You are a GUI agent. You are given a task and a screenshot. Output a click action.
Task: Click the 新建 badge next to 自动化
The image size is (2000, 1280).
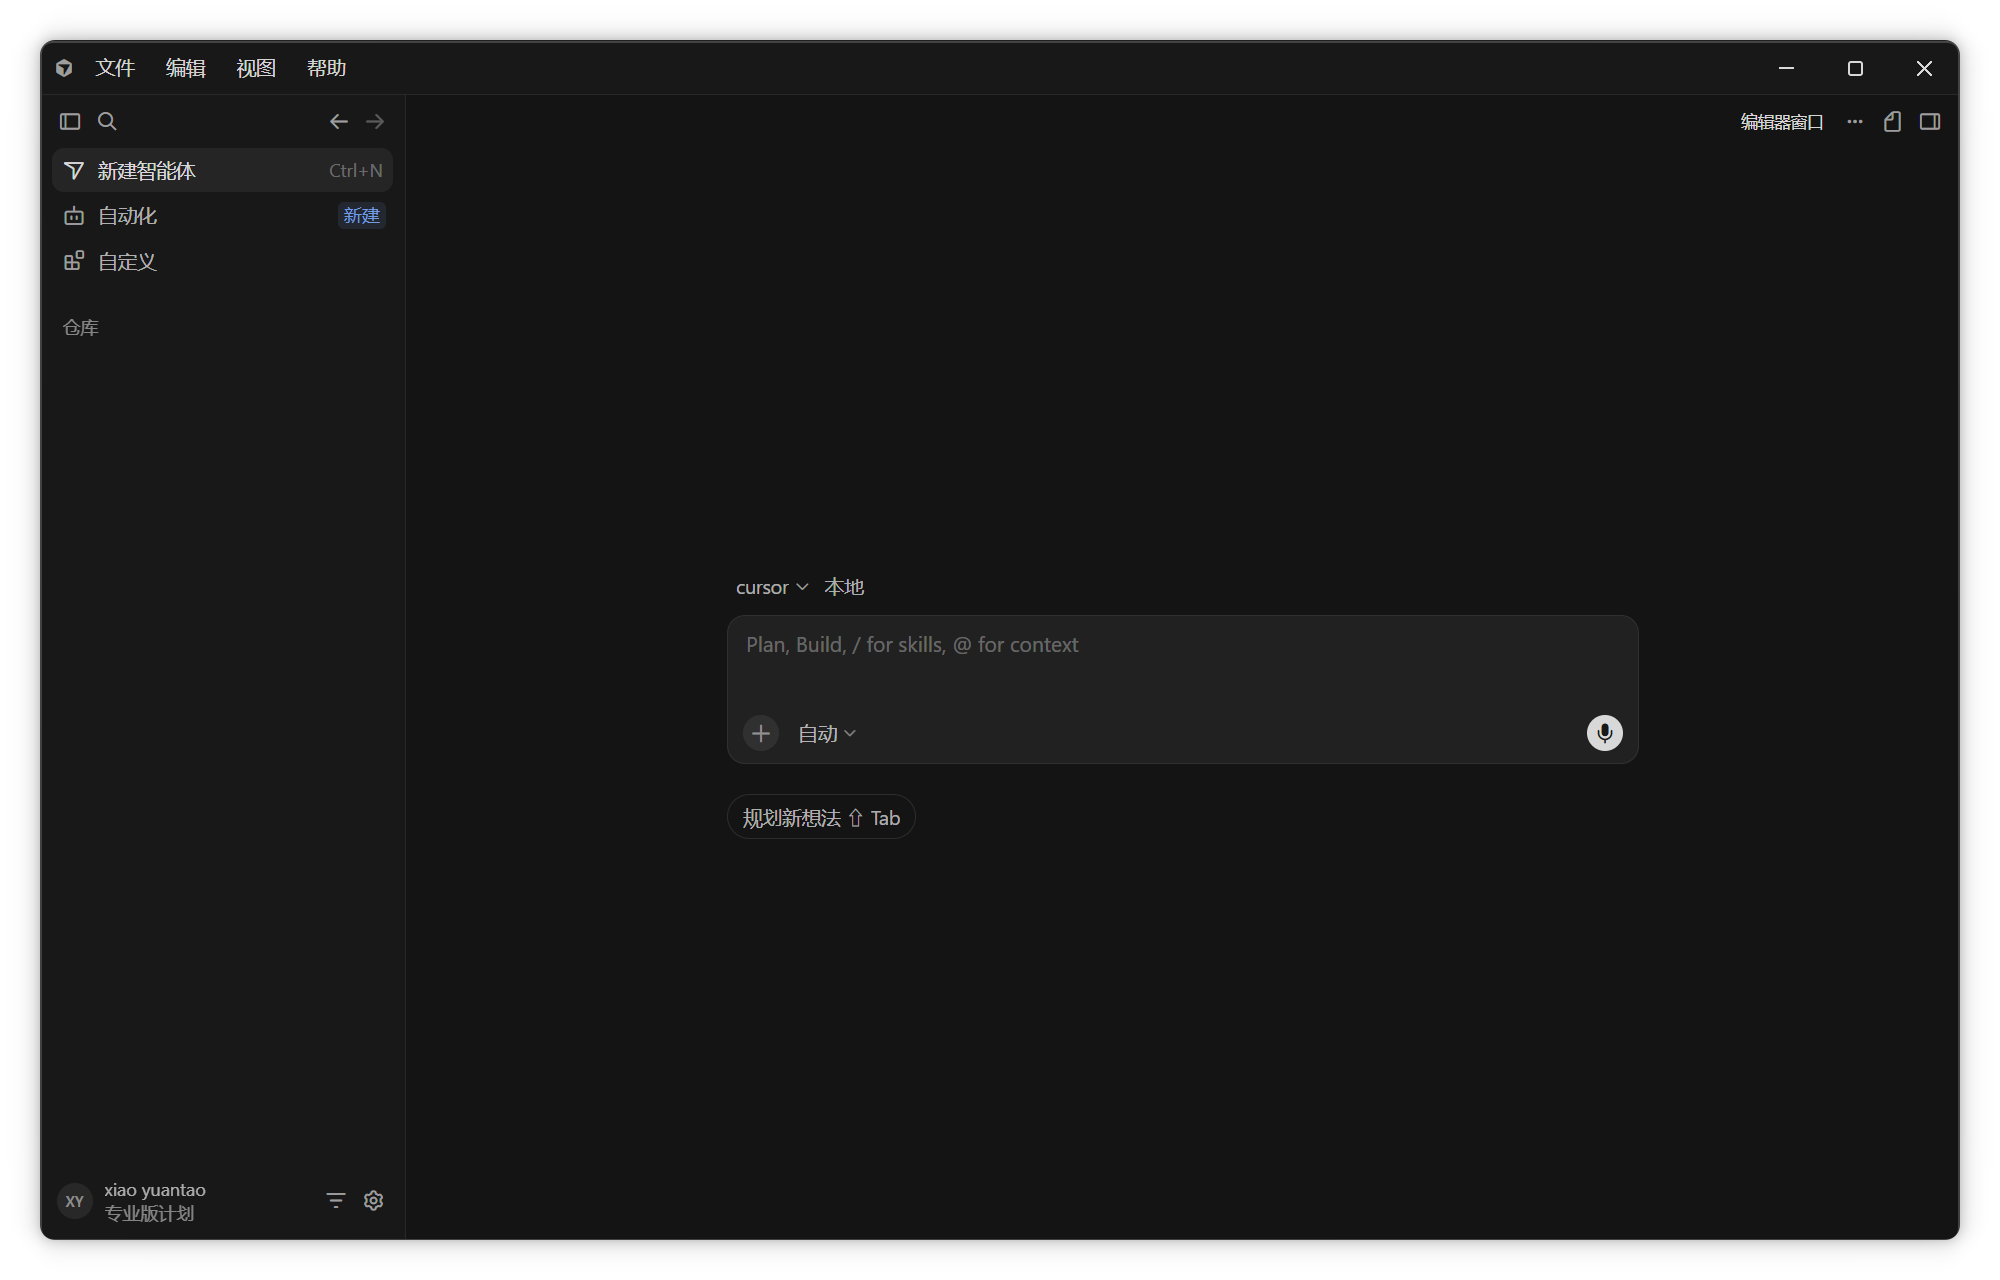click(x=361, y=216)
